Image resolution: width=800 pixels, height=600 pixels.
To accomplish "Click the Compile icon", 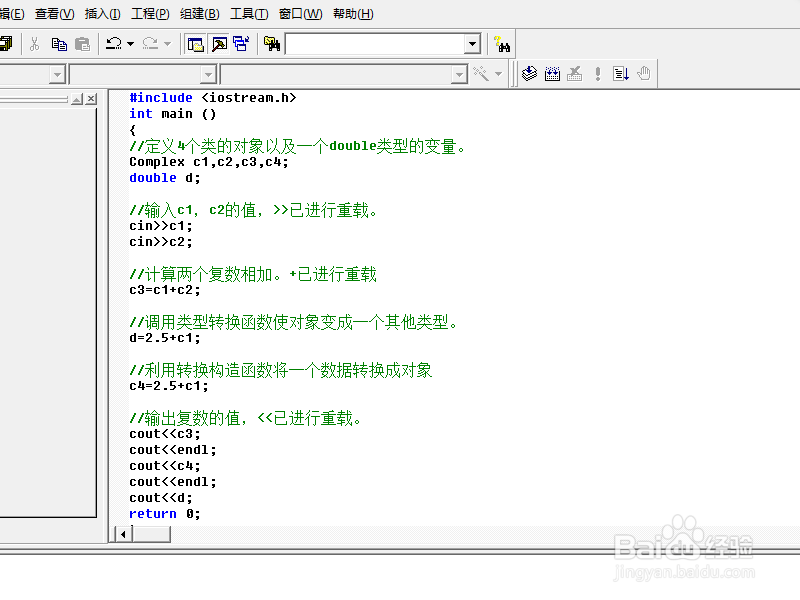I will pyautogui.click(x=530, y=74).
